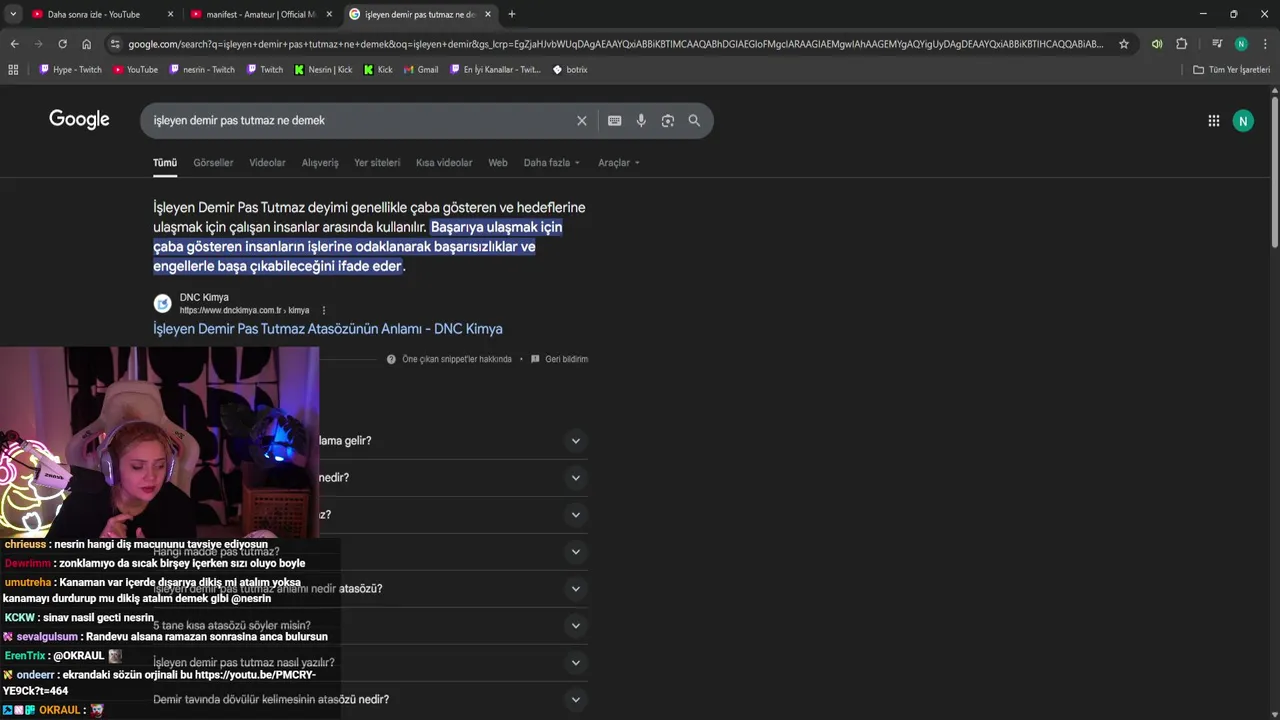Viewport: 1280px width, 720px height.
Task: Open the Chrome profile avatar in toolbar
Action: pos(1241,44)
